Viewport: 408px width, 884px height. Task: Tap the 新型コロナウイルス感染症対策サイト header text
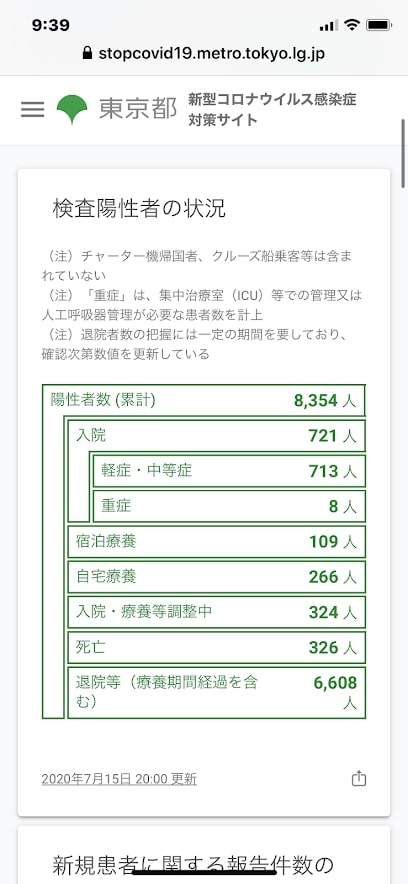[x=272, y=109]
